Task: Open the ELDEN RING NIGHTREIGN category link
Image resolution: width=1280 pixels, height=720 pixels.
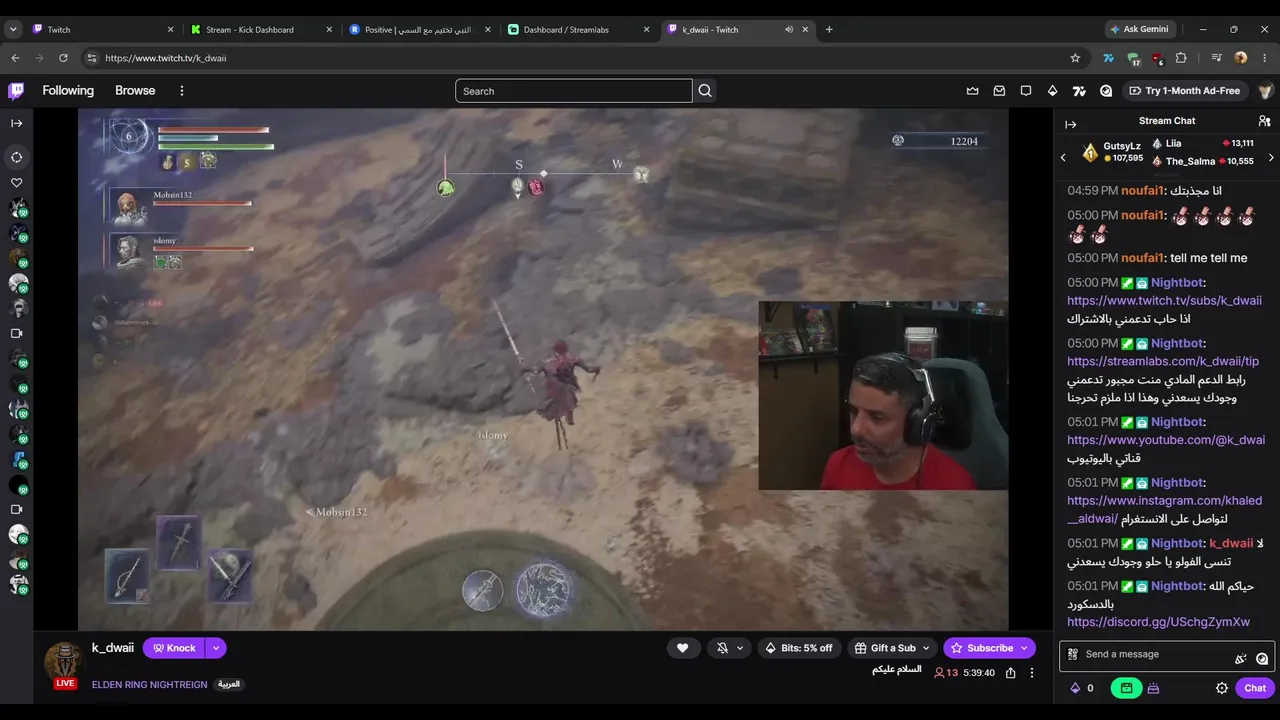Action: tap(150, 685)
